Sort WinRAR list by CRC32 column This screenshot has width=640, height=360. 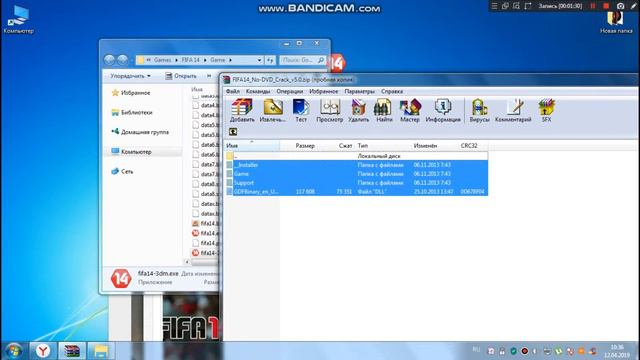click(x=469, y=146)
